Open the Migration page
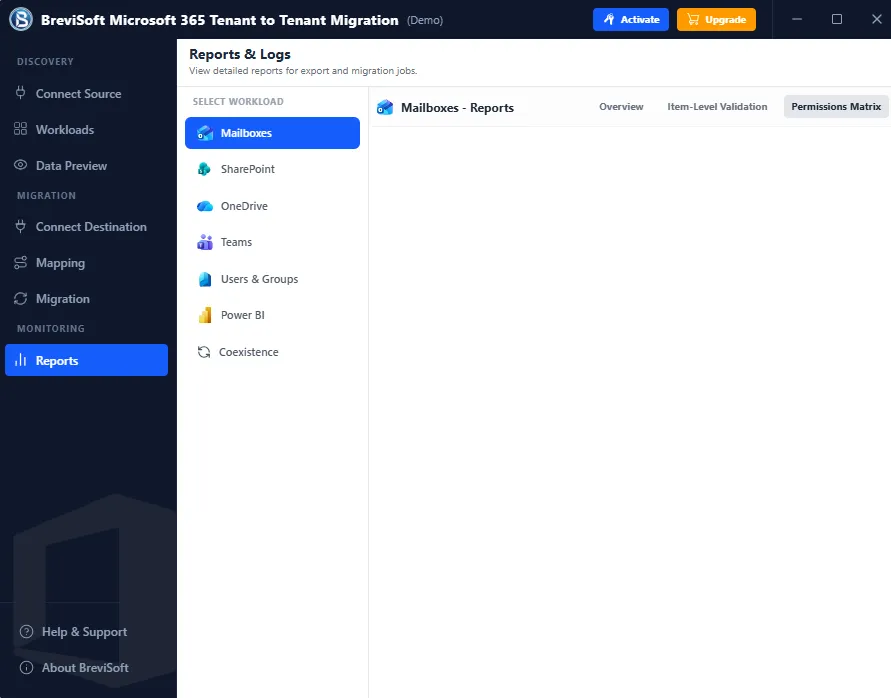The width and height of the screenshot is (891, 698). [x=86, y=298]
